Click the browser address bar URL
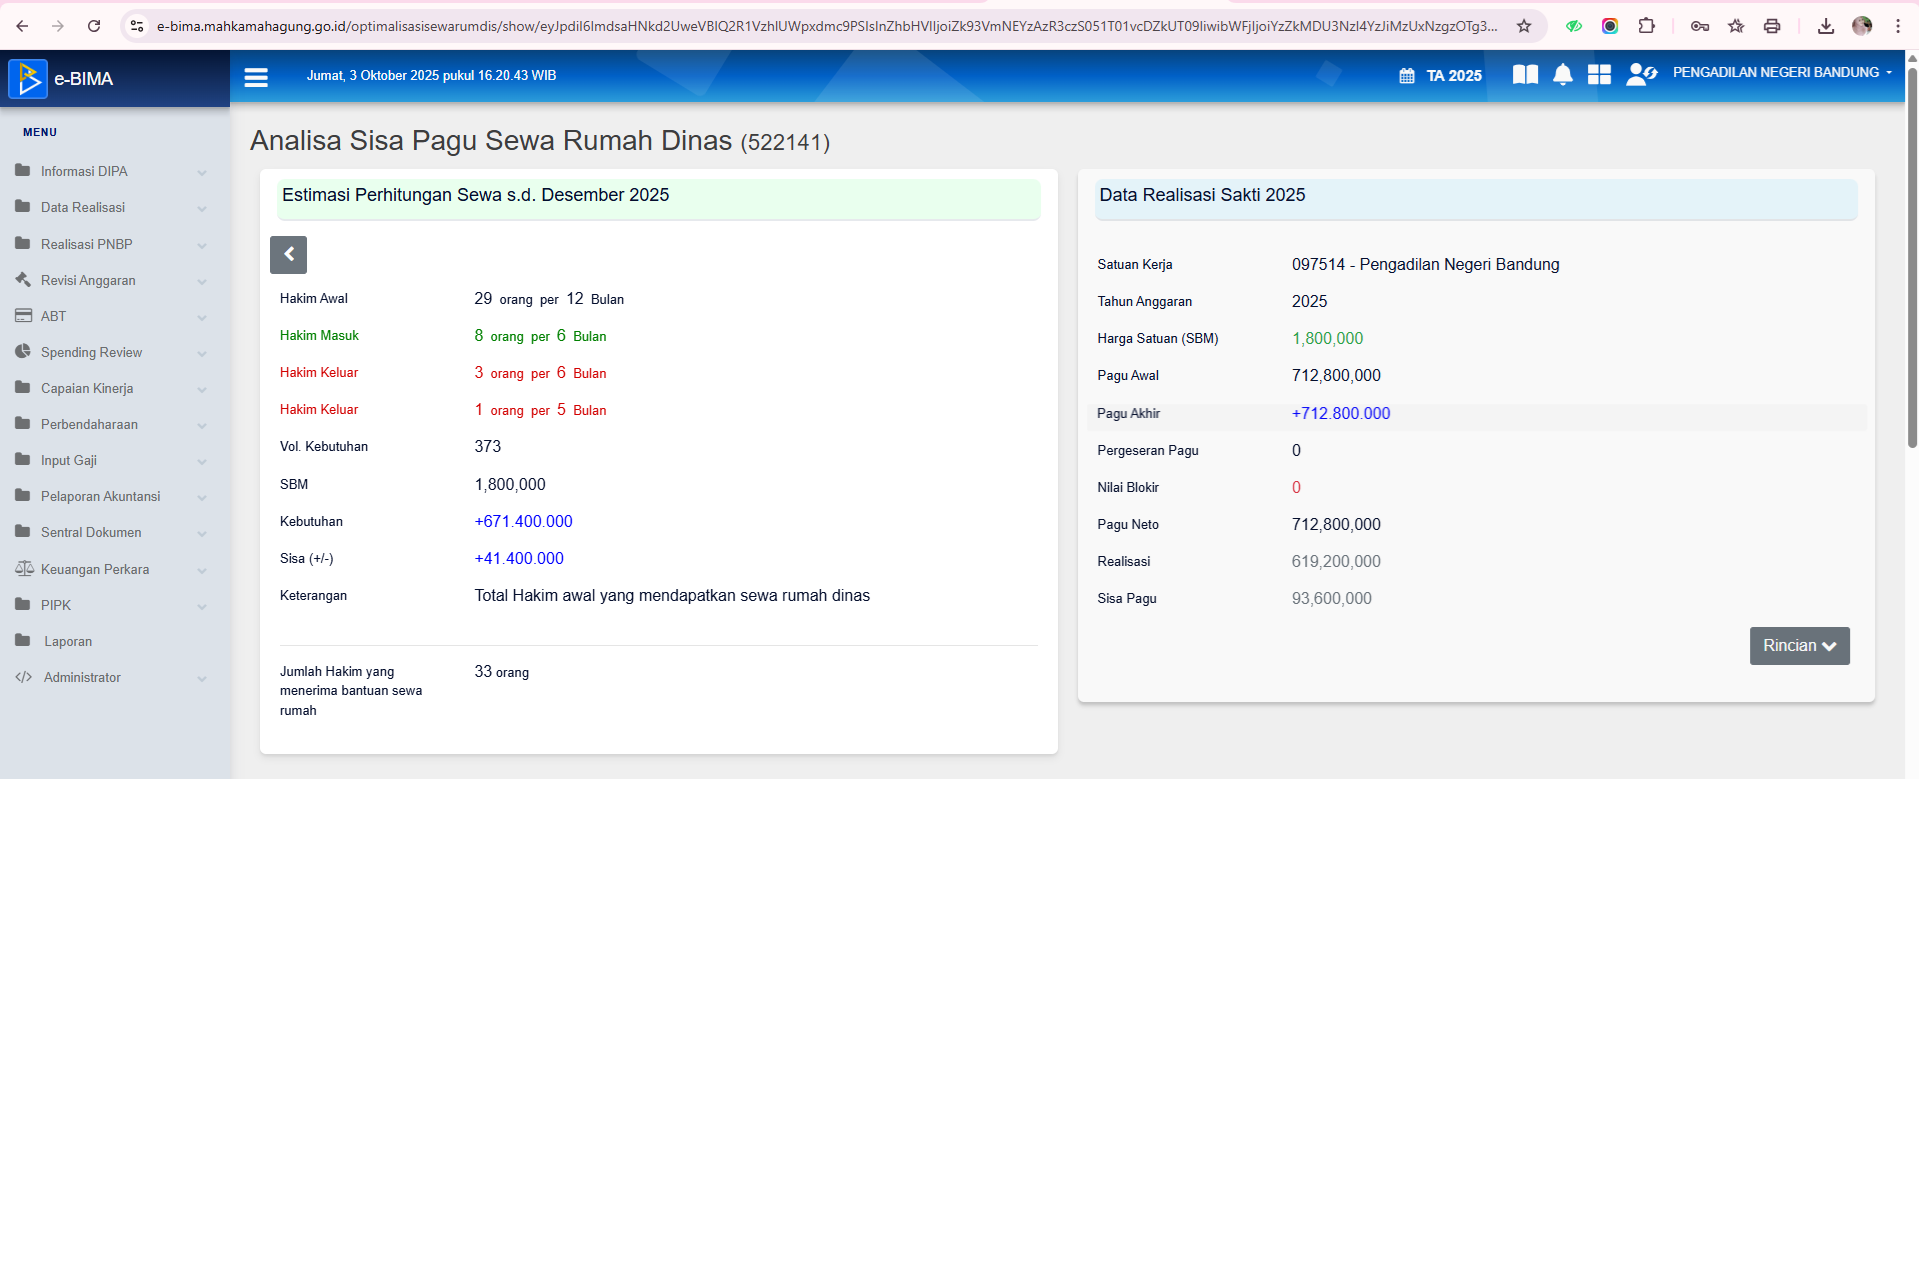 (826, 26)
